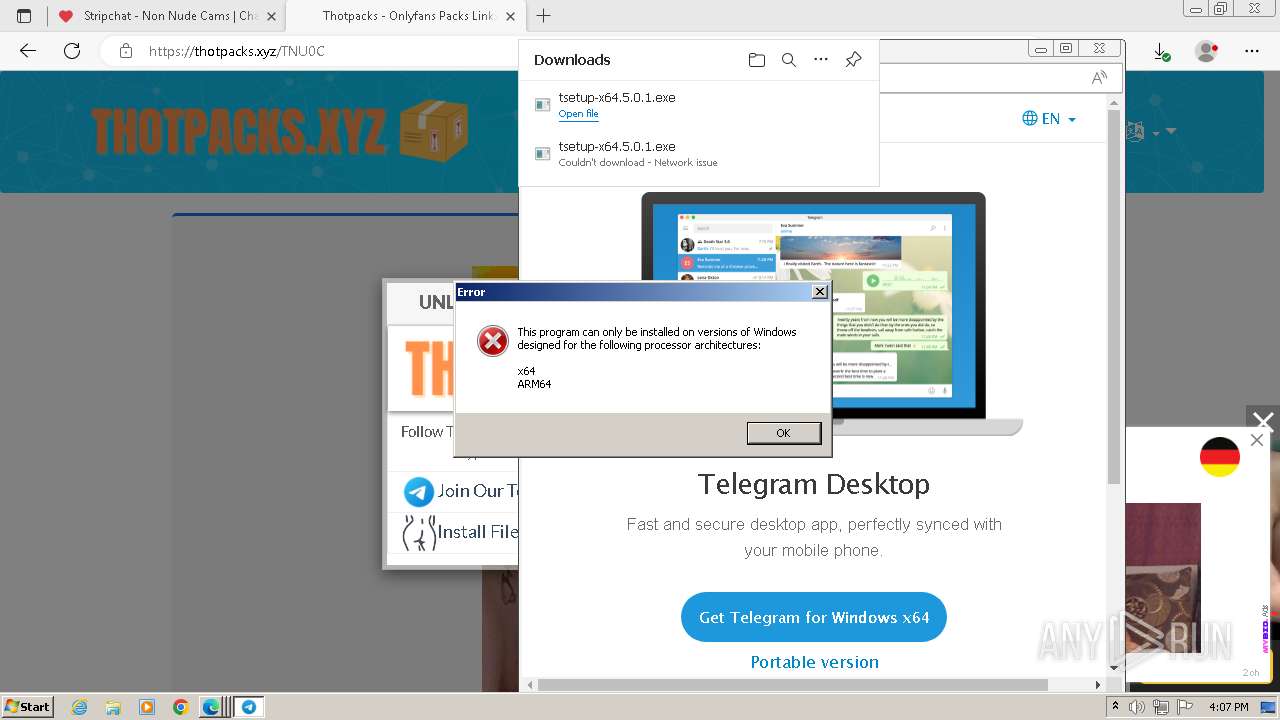Viewport: 1280px width, 720px height.
Task: Select the failed tsetup-x64.5.0.1.exe download entry
Action: [698, 153]
